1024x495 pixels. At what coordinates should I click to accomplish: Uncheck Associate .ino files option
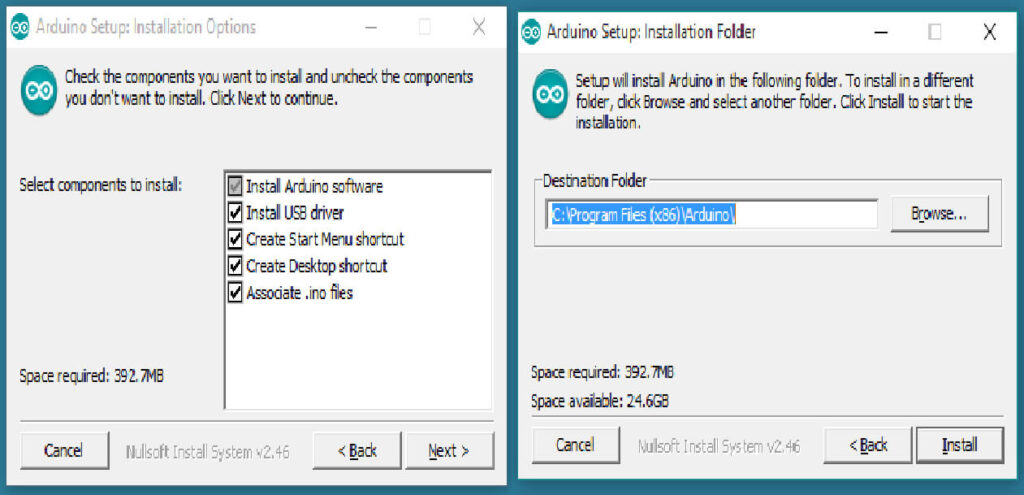[x=235, y=293]
